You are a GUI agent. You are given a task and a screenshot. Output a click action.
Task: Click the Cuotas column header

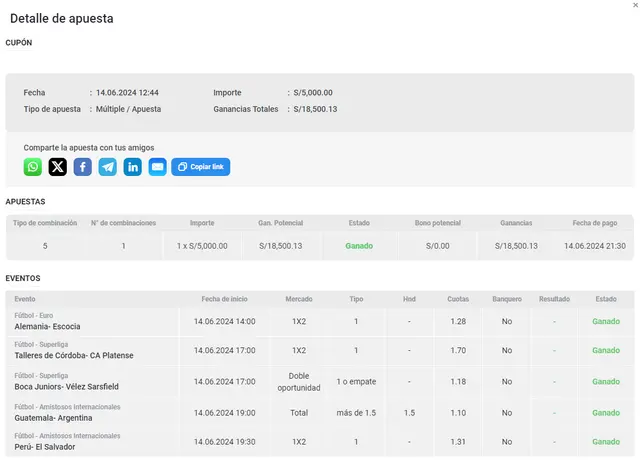(458, 299)
